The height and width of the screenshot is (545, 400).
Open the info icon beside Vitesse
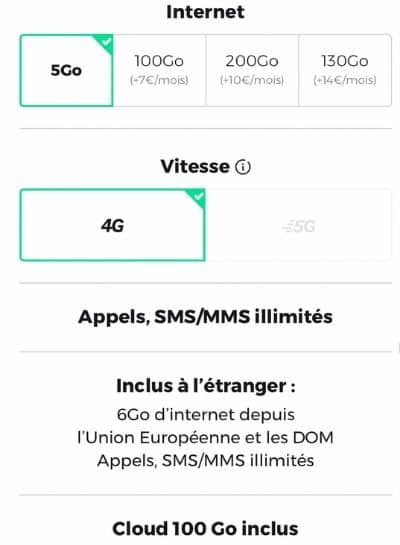tap(243, 167)
